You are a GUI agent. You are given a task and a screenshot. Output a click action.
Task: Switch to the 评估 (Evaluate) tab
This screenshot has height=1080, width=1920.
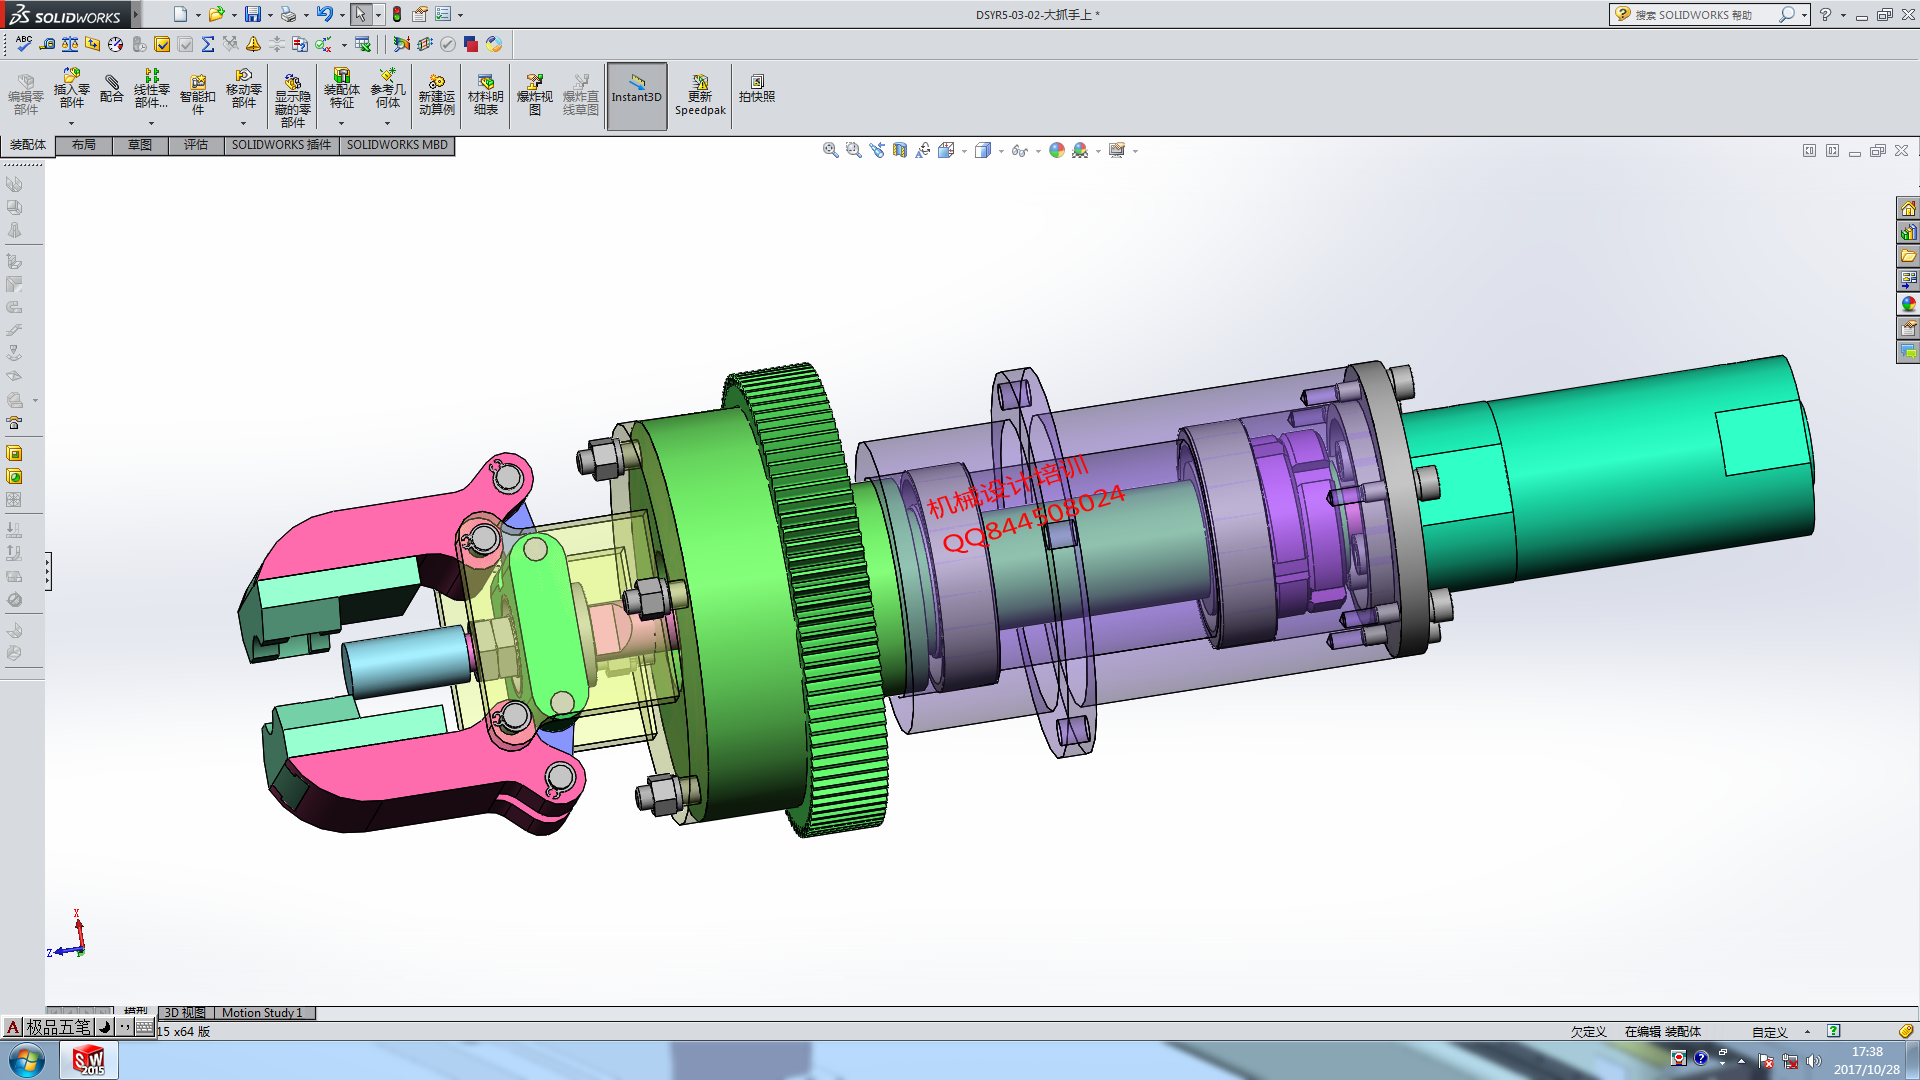[x=196, y=145]
